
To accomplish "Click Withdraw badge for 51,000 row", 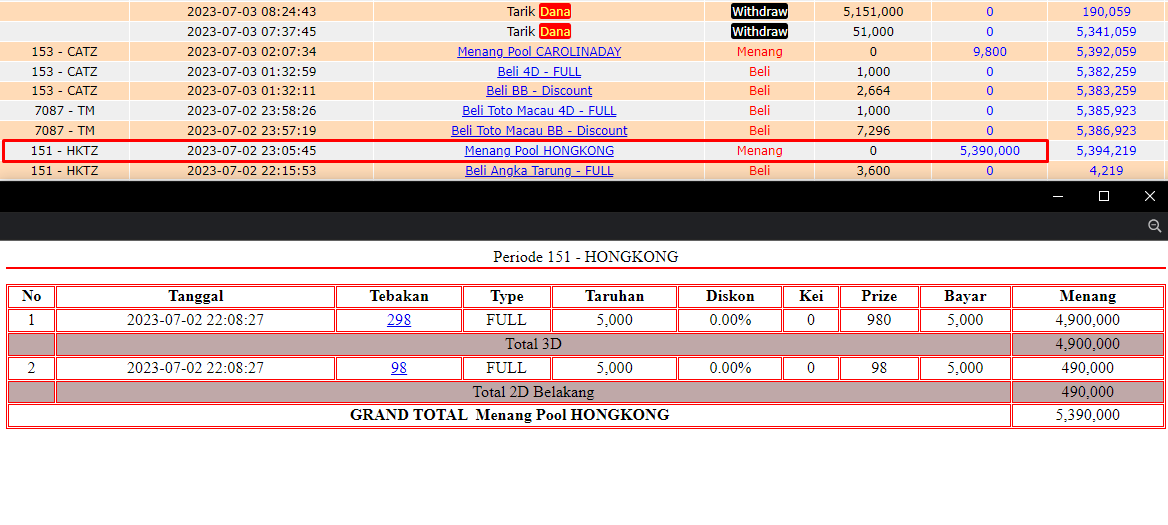I will [x=759, y=31].
